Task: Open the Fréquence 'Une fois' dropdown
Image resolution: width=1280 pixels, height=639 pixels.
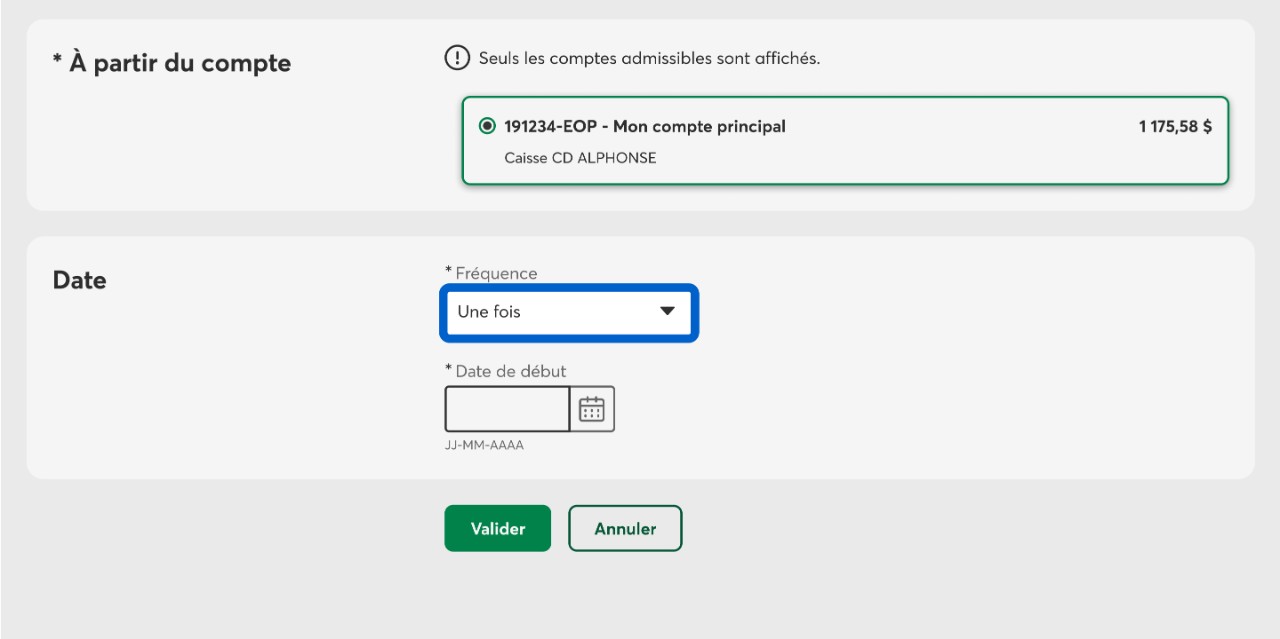Action: (x=568, y=312)
